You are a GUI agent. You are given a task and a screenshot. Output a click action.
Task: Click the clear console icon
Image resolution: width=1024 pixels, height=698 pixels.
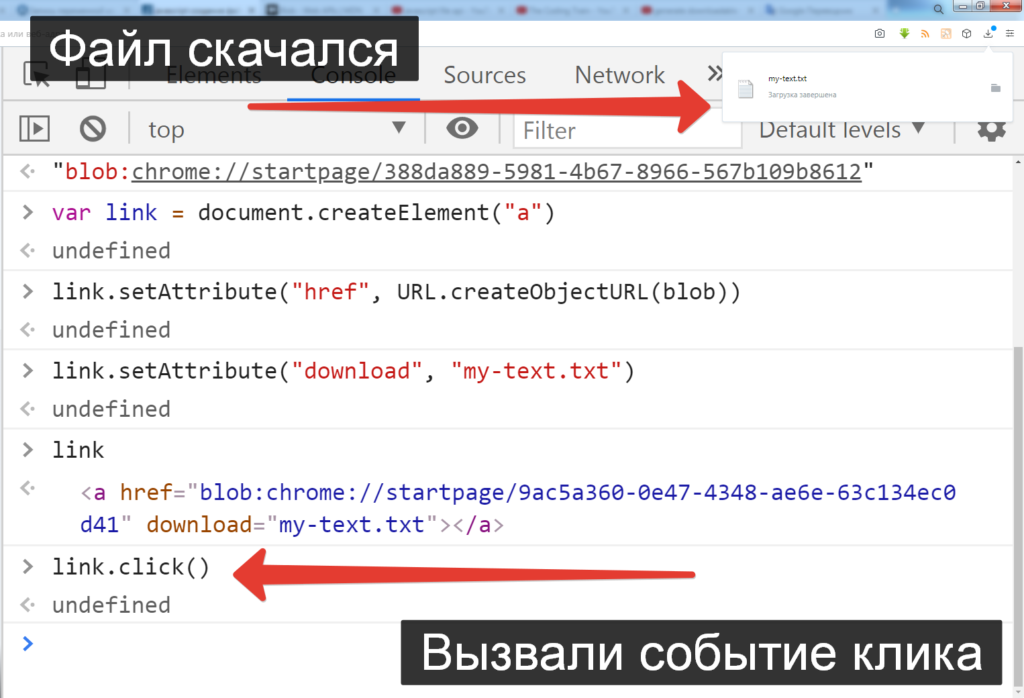[93, 129]
